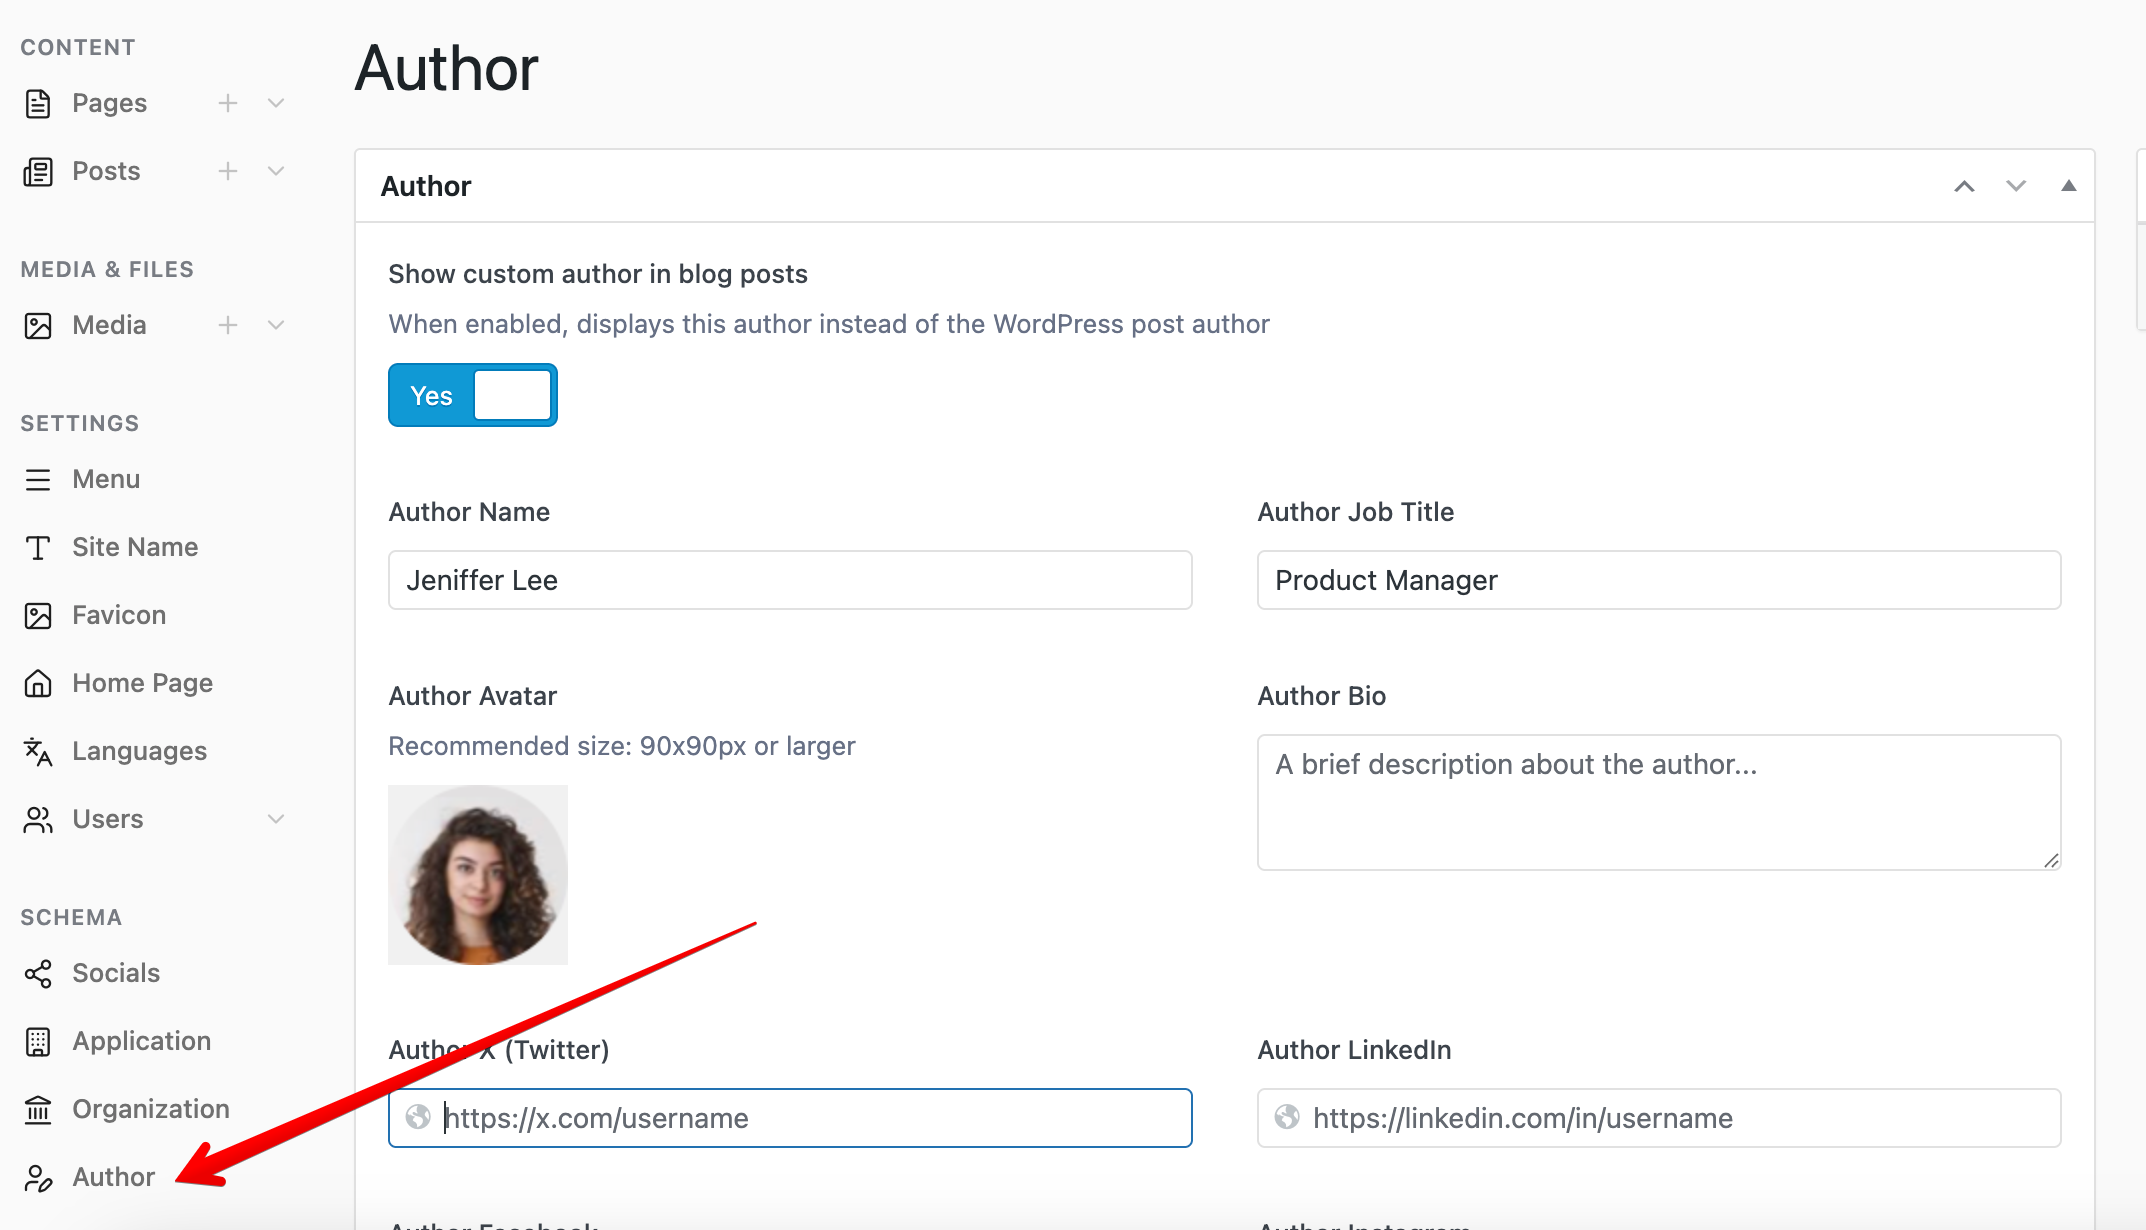Viewport: 2146px width, 1230px height.
Task: Add a new post via plus icon
Action: point(228,171)
